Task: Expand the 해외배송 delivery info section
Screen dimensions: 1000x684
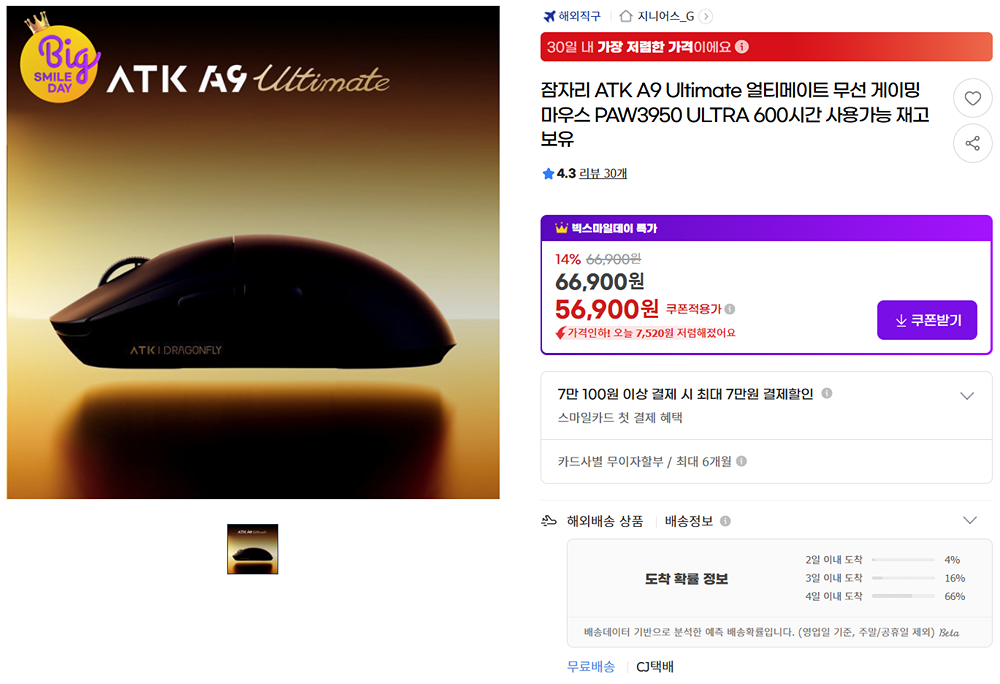Action: (969, 520)
